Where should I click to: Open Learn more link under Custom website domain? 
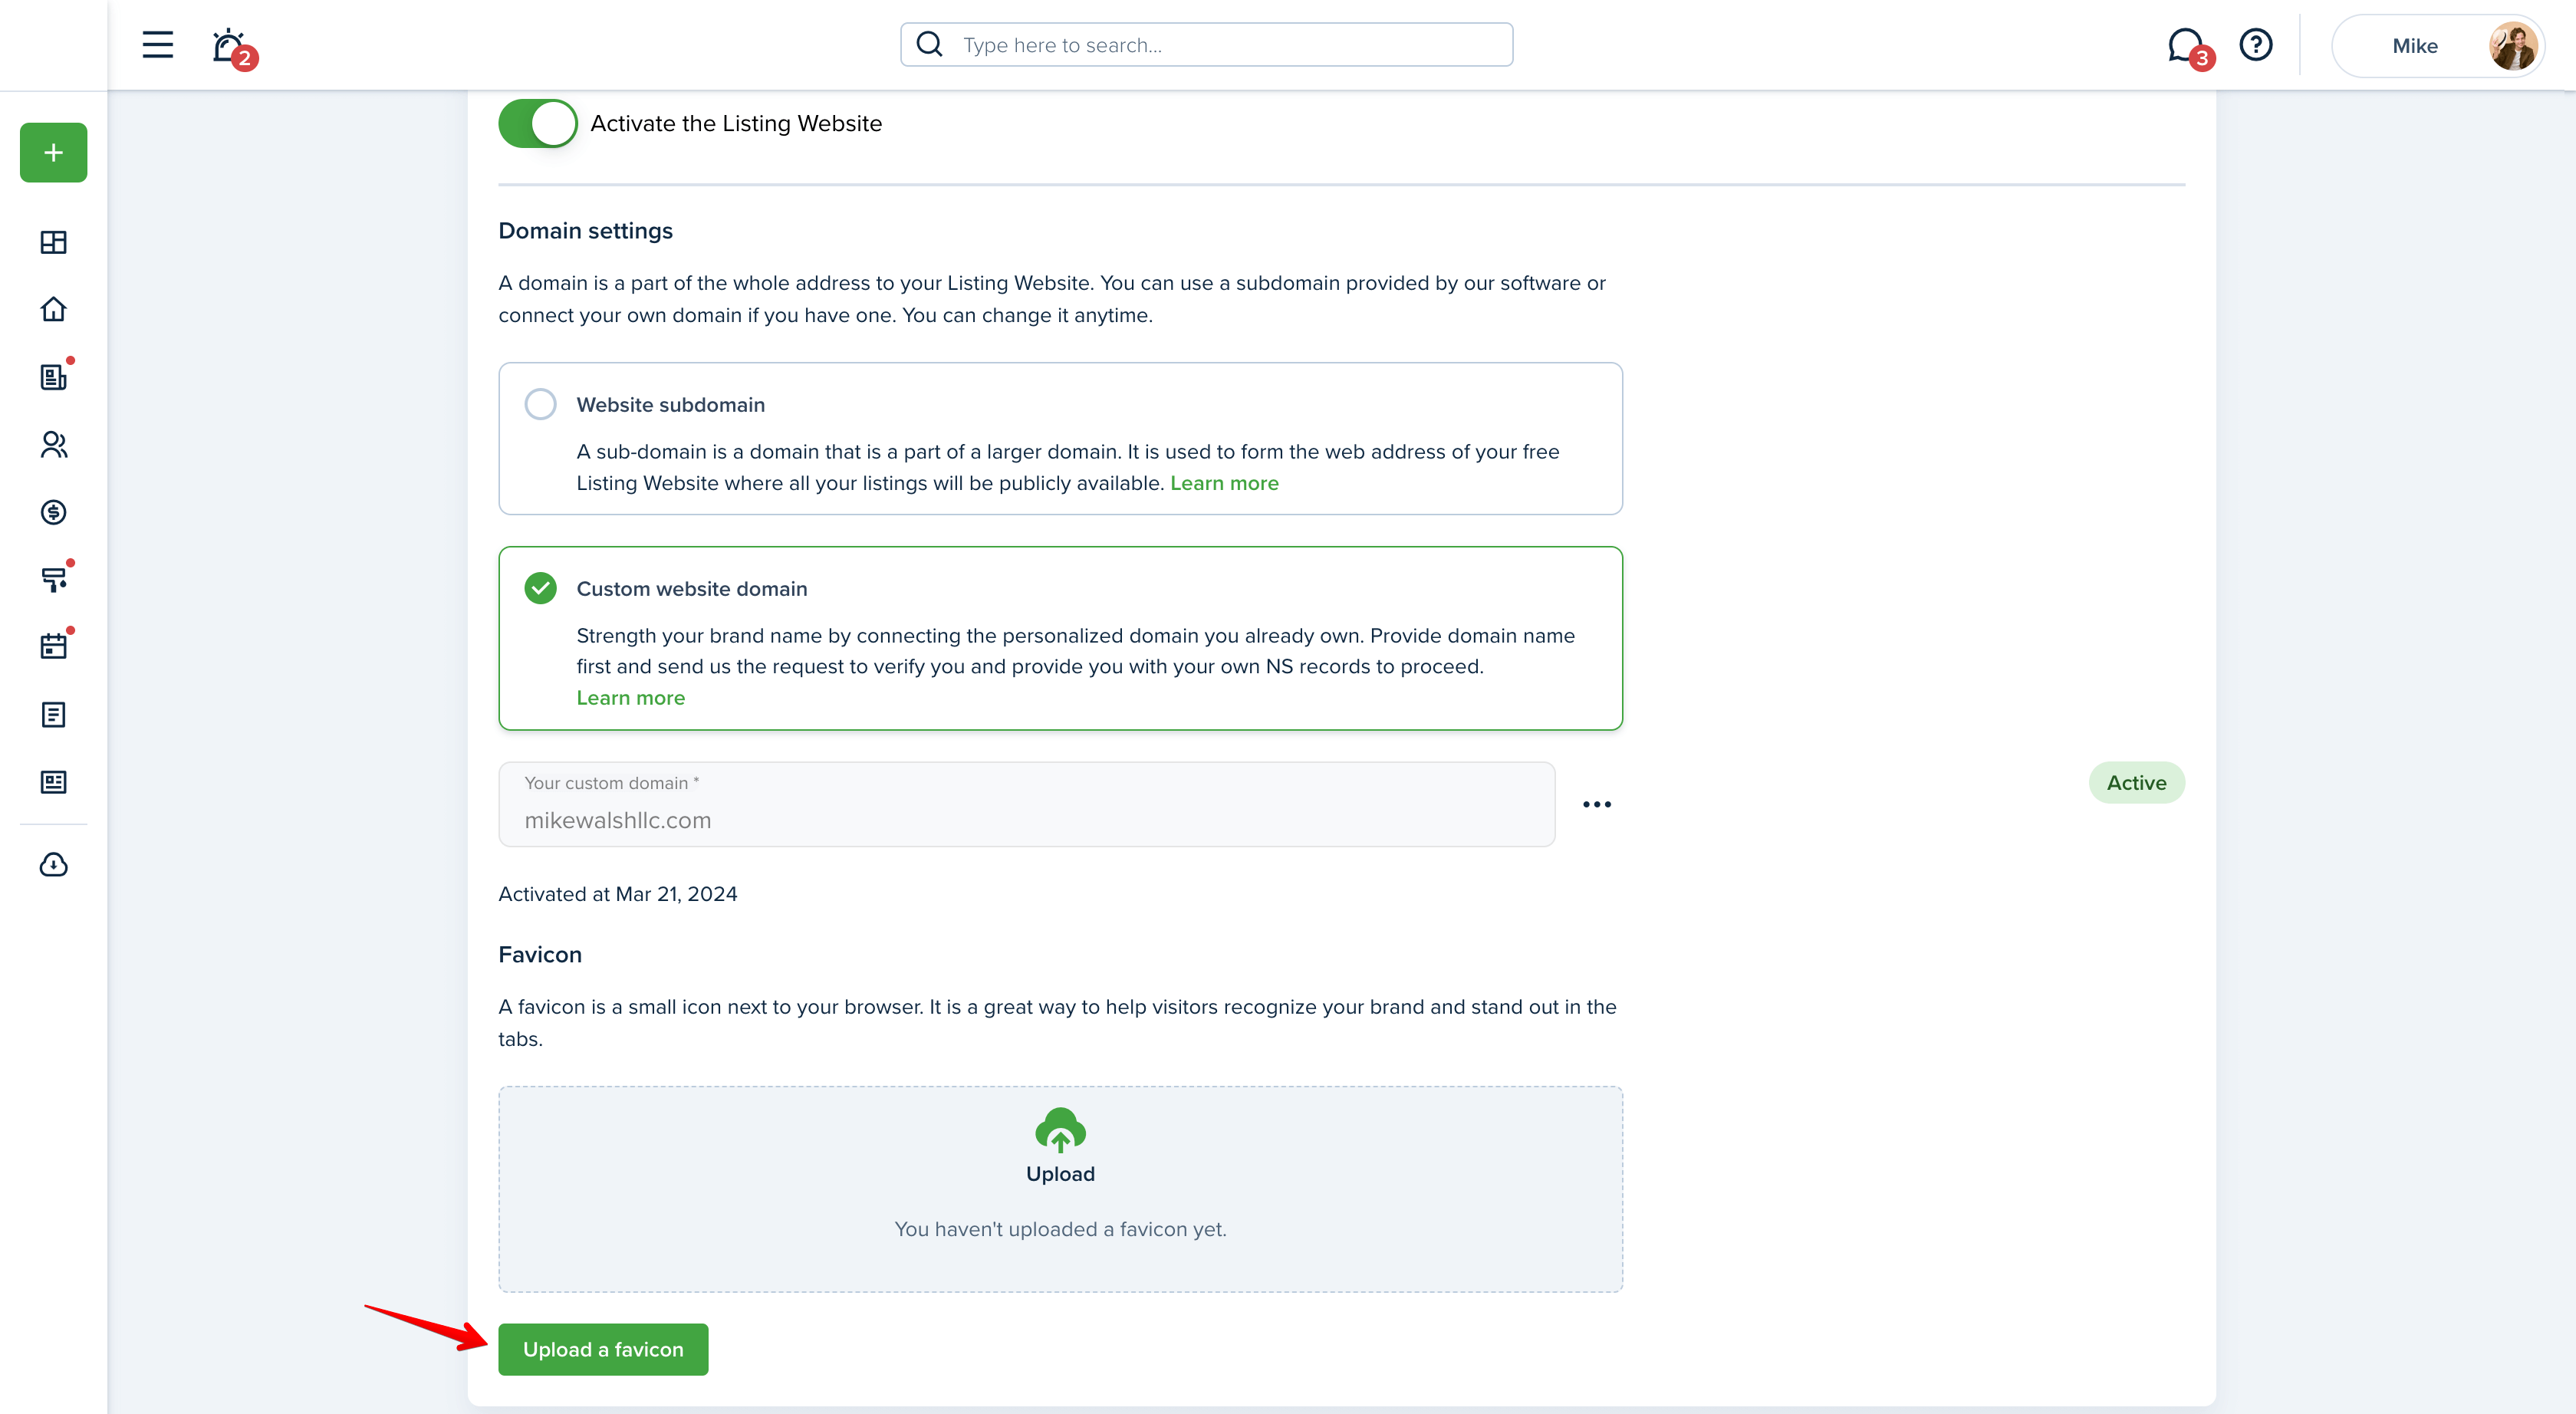click(x=631, y=698)
